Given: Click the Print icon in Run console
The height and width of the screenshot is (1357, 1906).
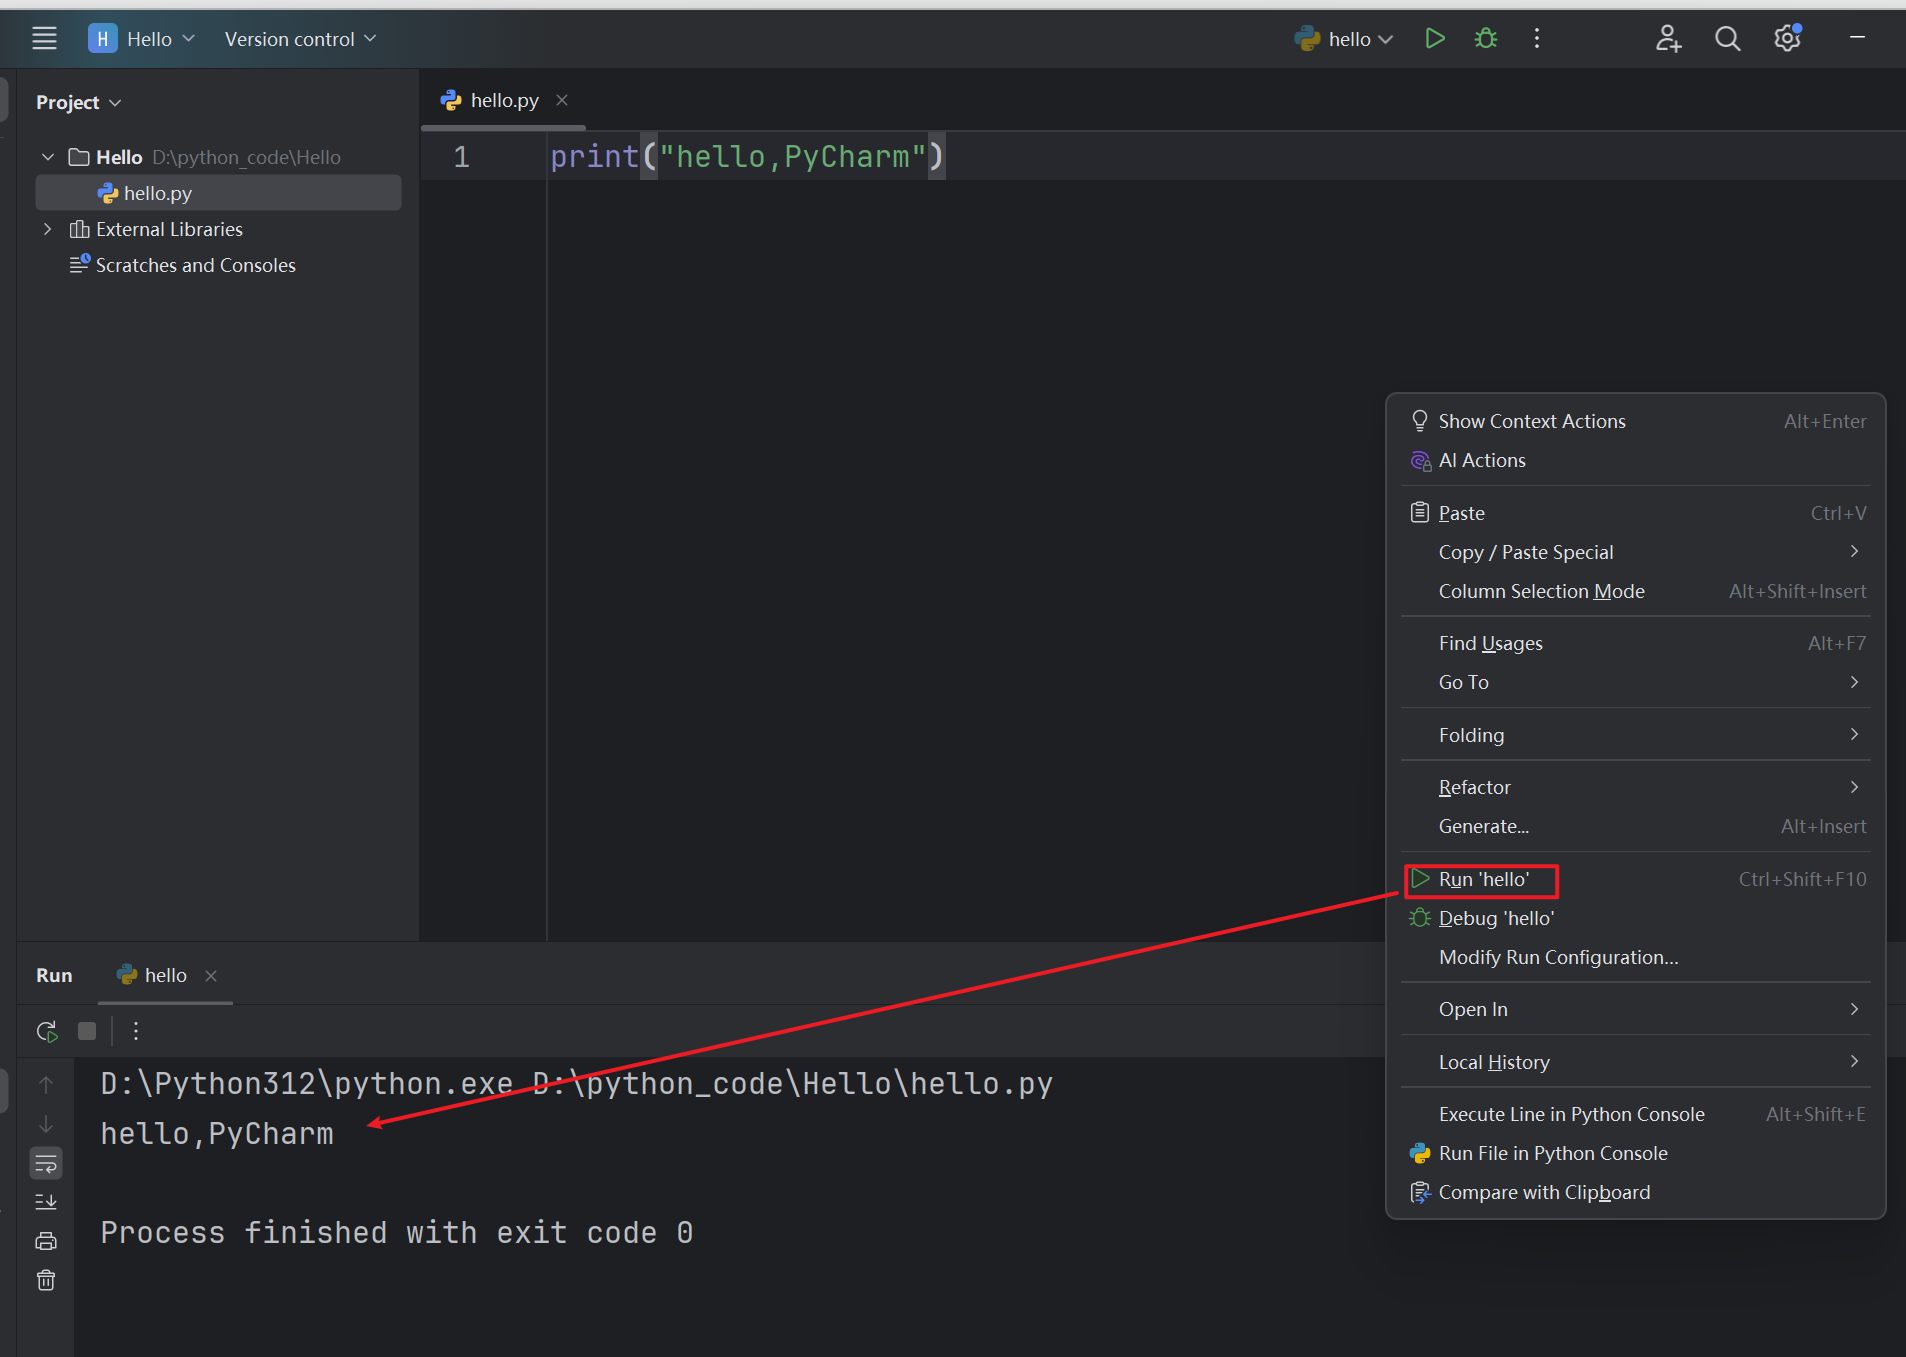Looking at the screenshot, I should (x=46, y=1241).
